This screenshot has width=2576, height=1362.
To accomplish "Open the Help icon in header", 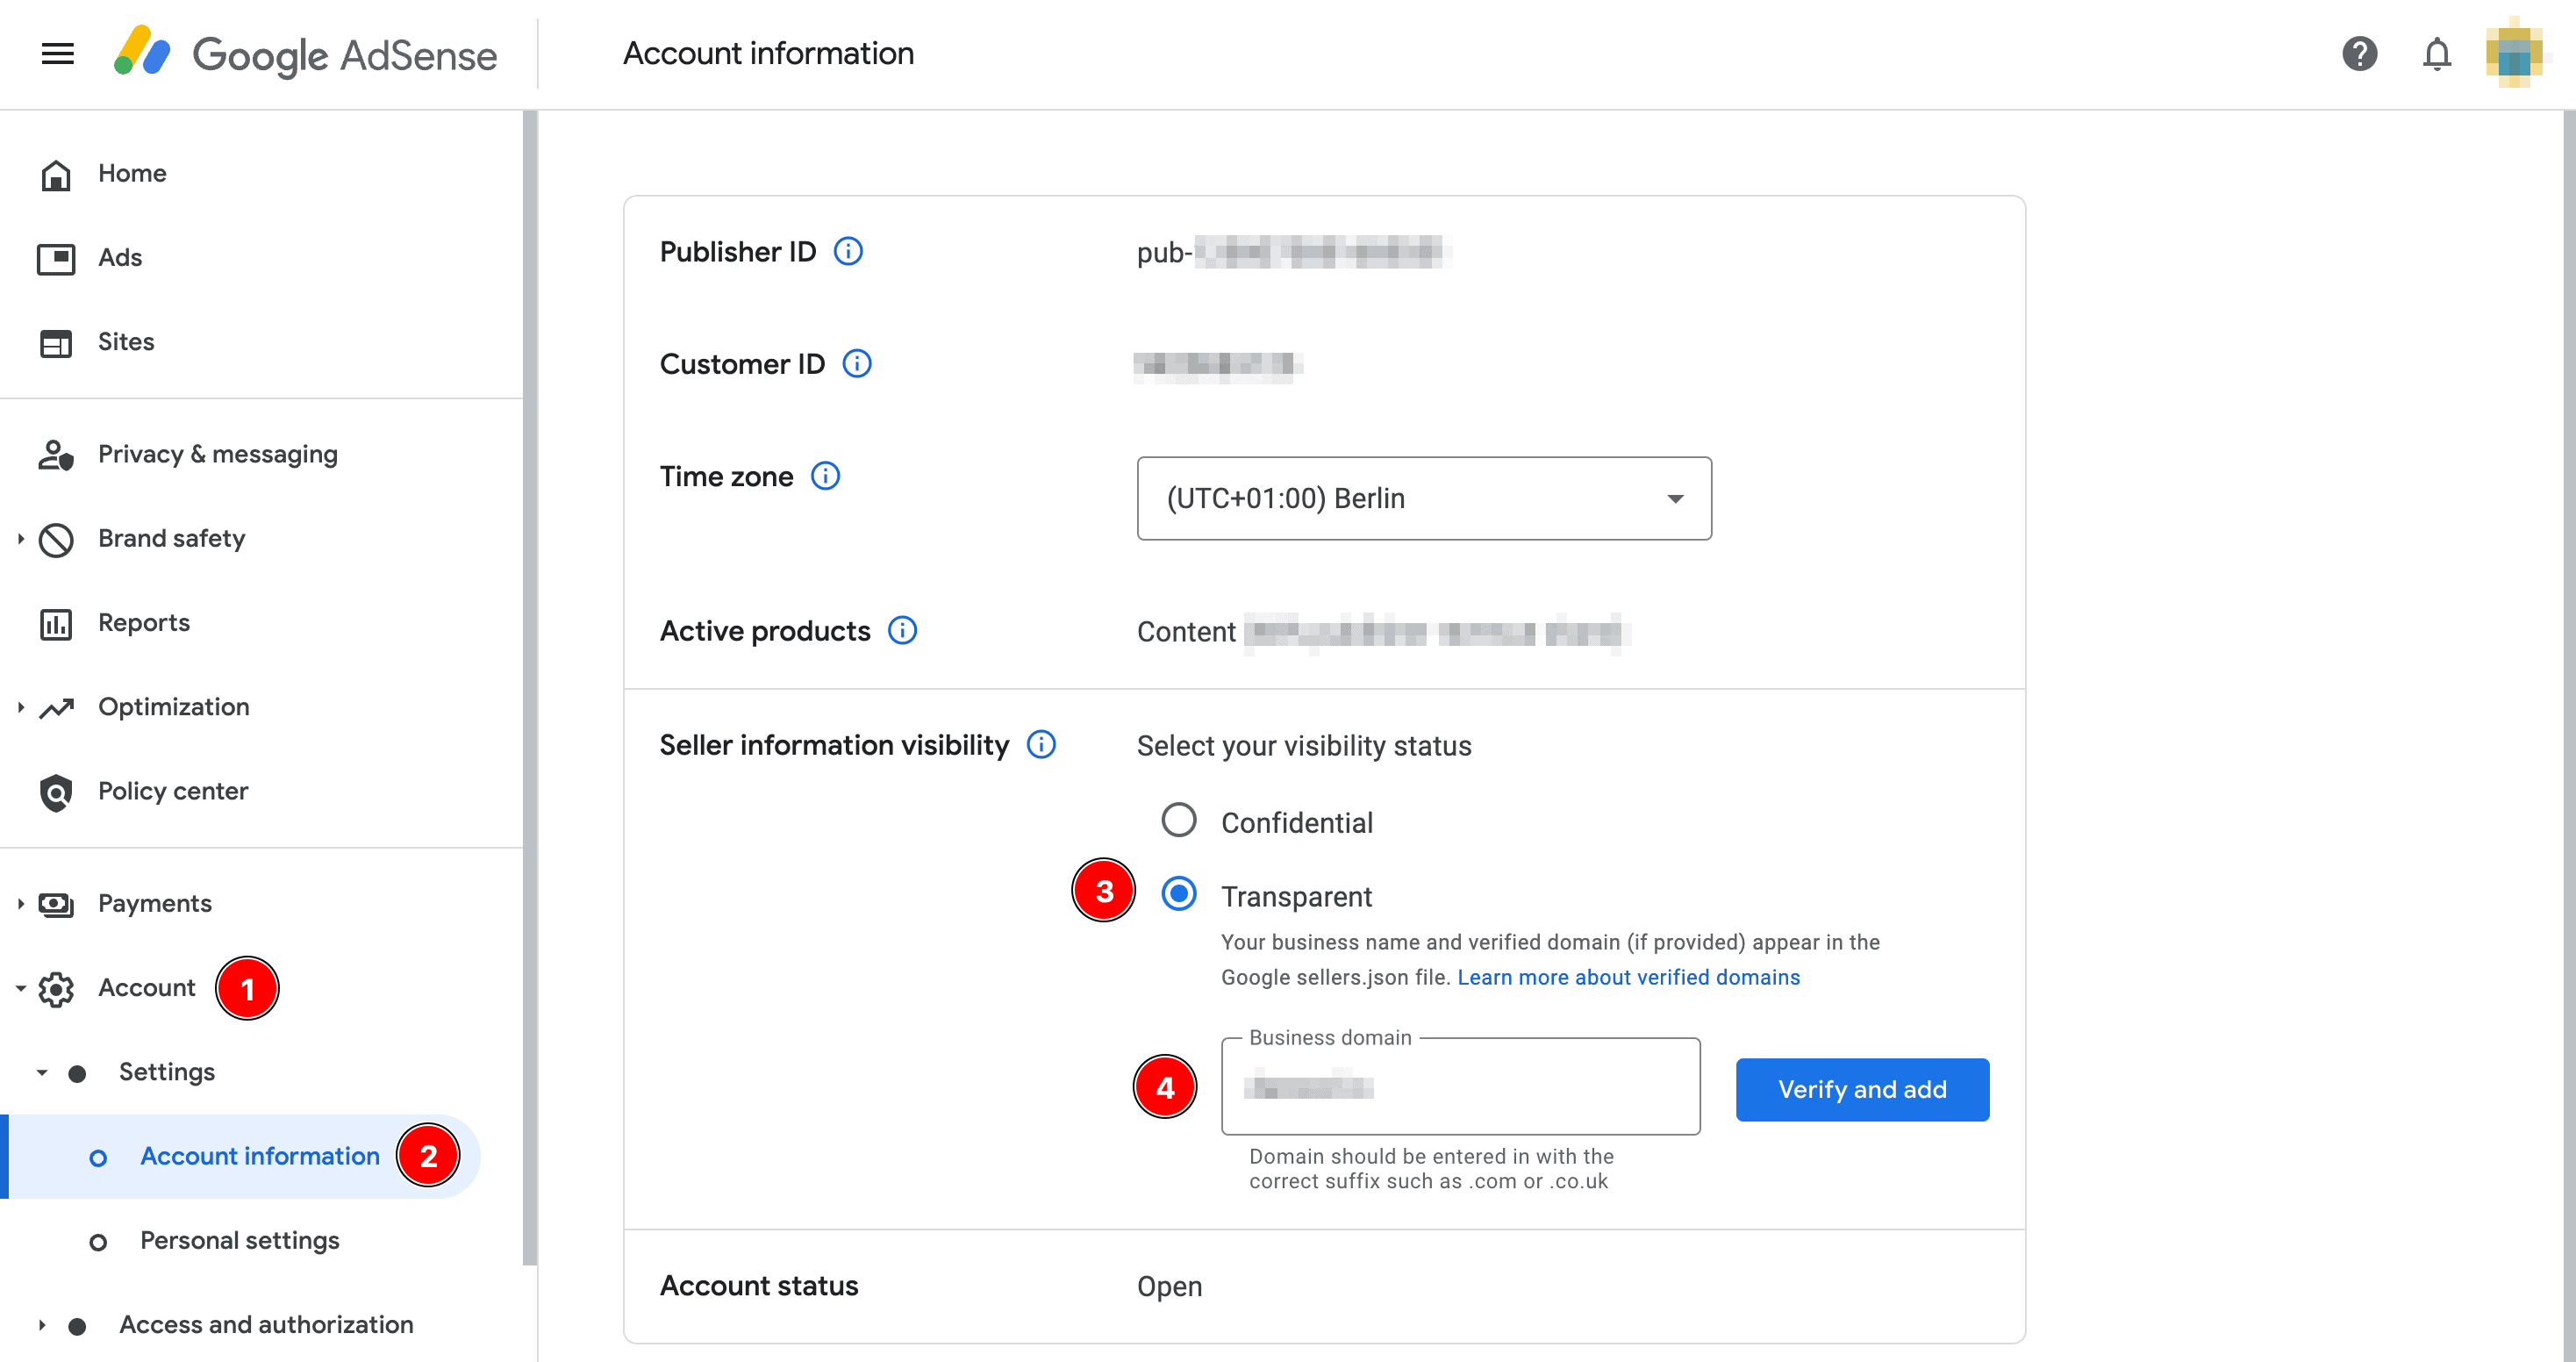I will pyautogui.click(x=2359, y=54).
